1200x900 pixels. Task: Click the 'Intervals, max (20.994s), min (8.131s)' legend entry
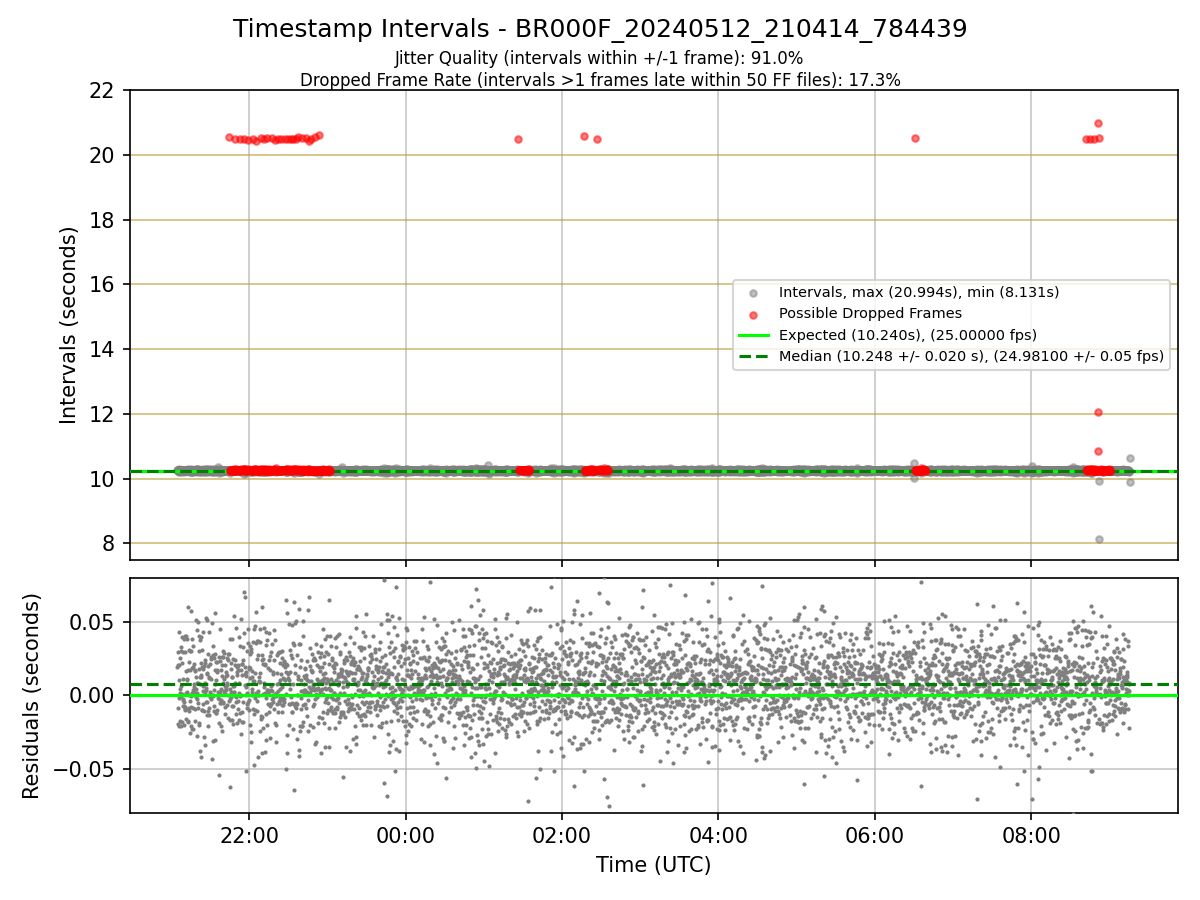[919, 292]
